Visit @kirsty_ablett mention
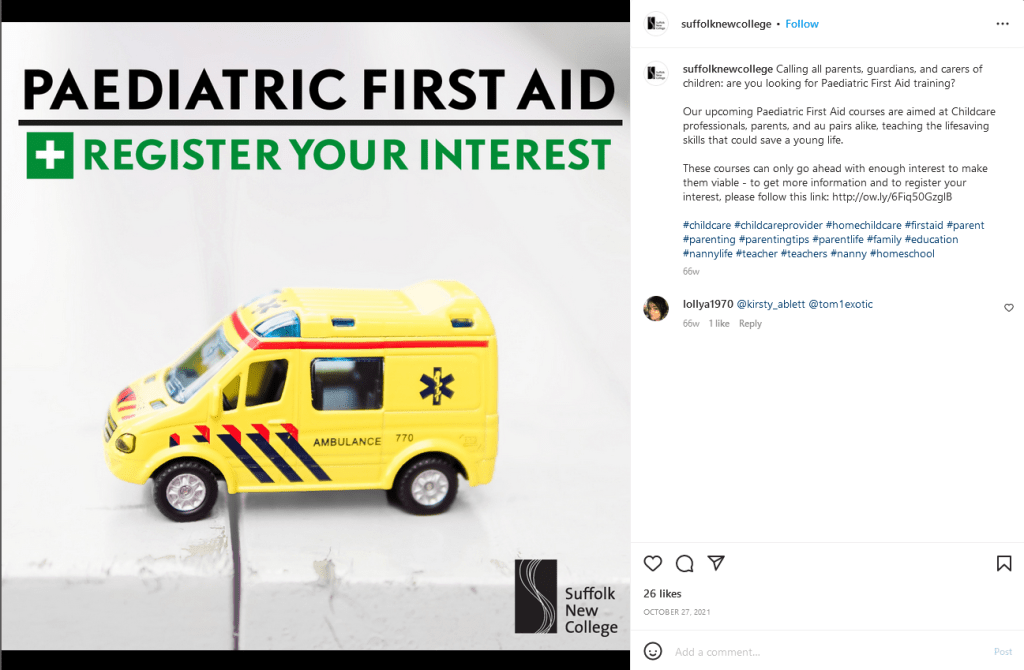Screen dimensions: 1024x670 coord(771,304)
